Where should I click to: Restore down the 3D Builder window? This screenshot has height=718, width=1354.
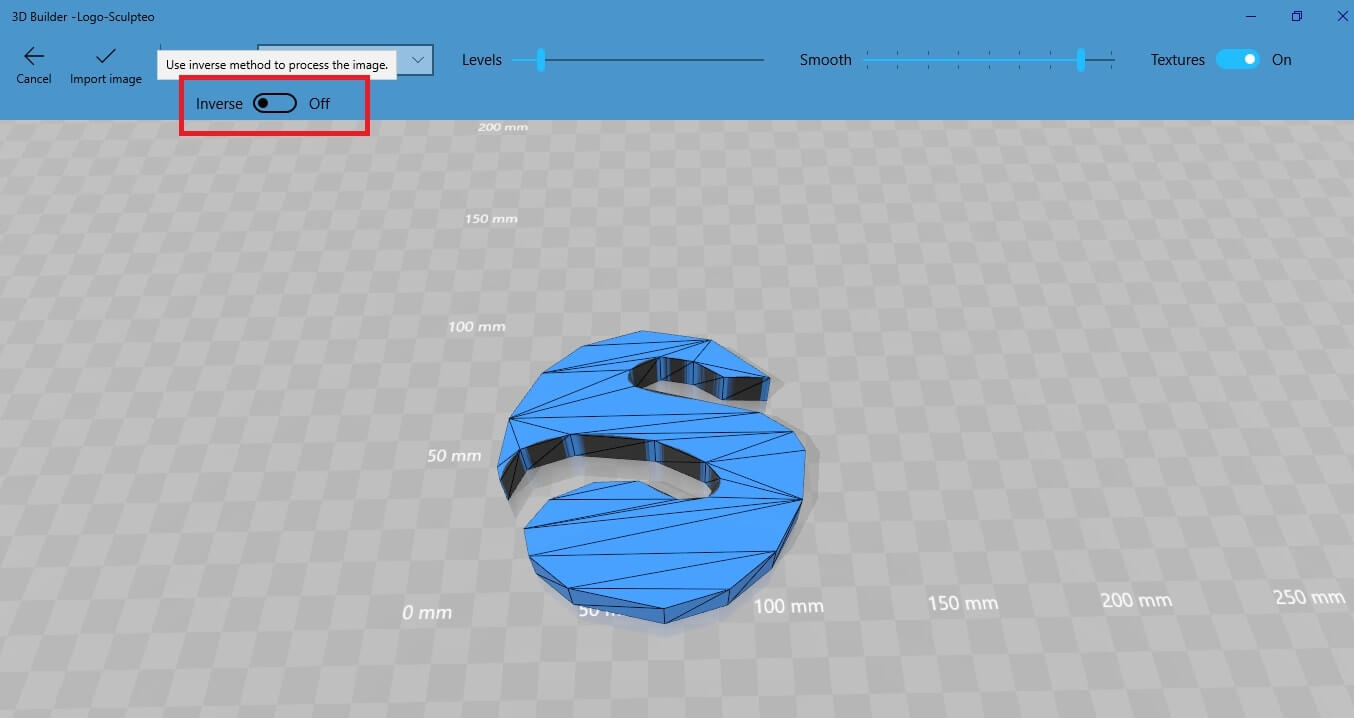(1297, 16)
